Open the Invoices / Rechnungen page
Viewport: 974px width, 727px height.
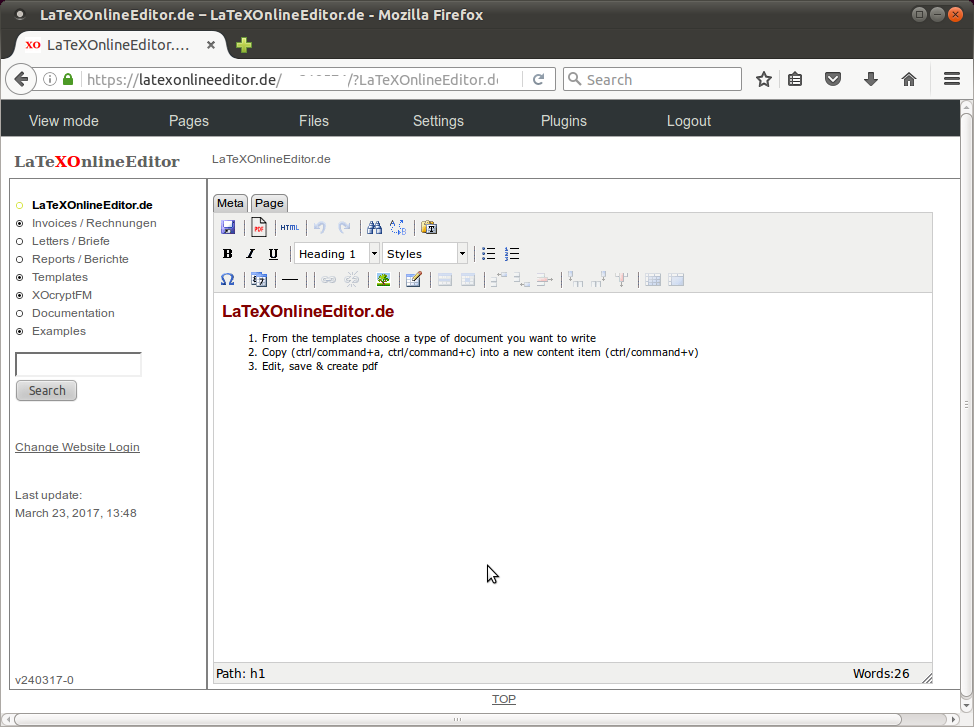[94, 223]
